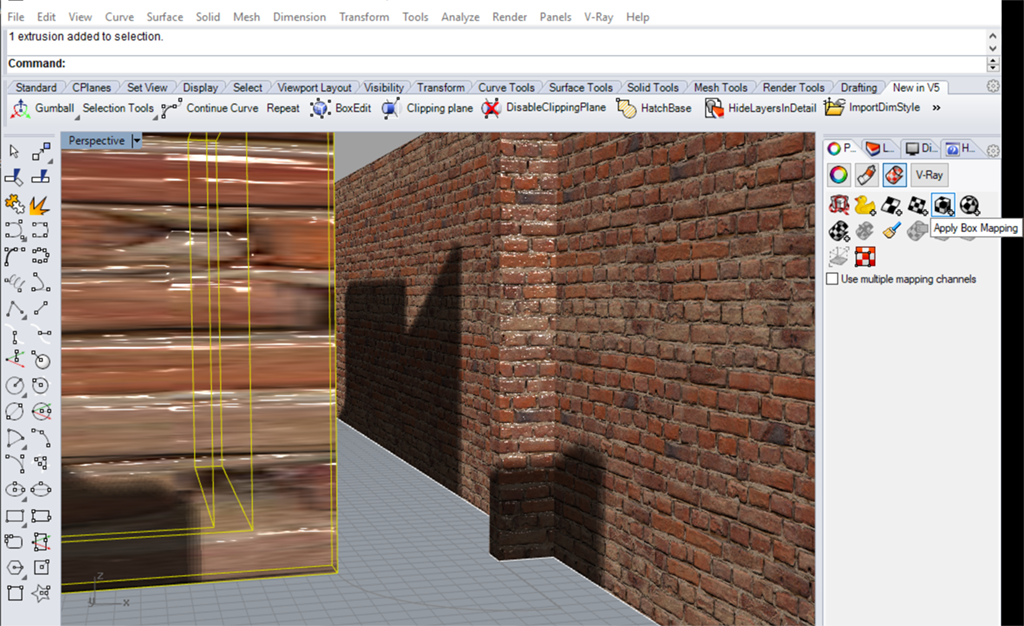Click the color wheel object properties icon
Image resolution: width=1024 pixels, height=626 pixels.
tap(839, 175)
